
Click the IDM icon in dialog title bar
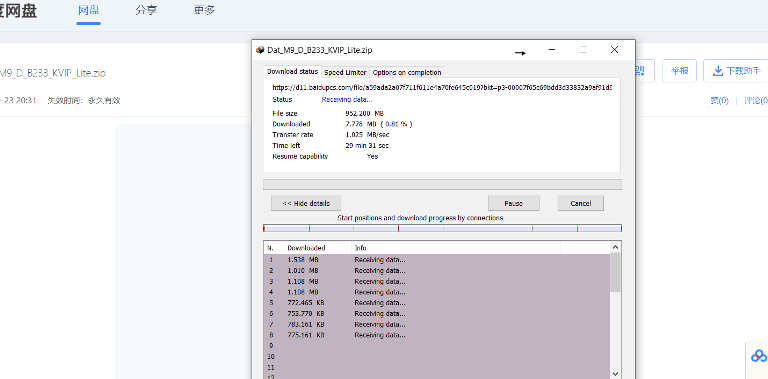point(260,50)
